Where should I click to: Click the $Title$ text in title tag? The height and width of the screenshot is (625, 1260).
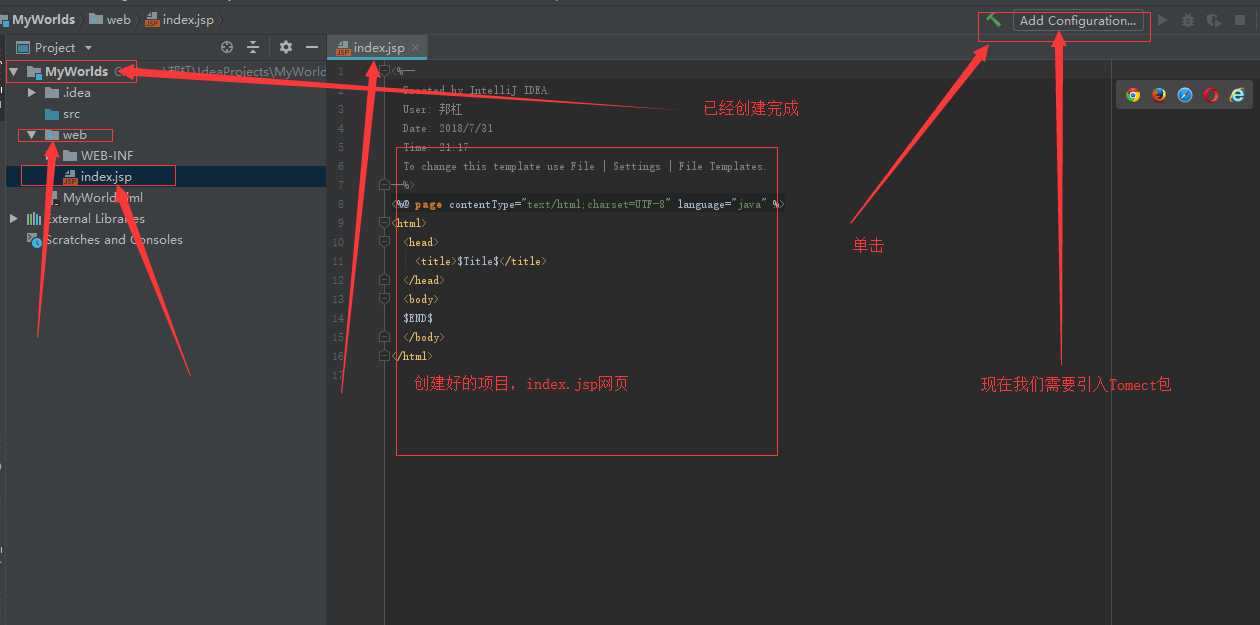(x=477, y=261)
